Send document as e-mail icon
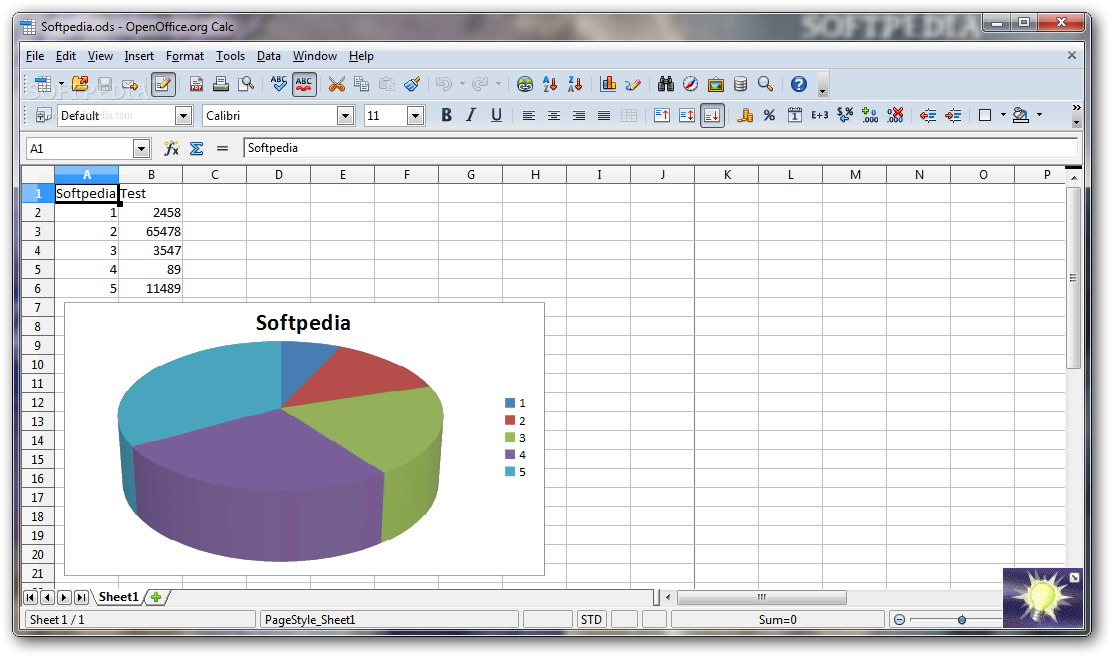 (x=130, y=84)
